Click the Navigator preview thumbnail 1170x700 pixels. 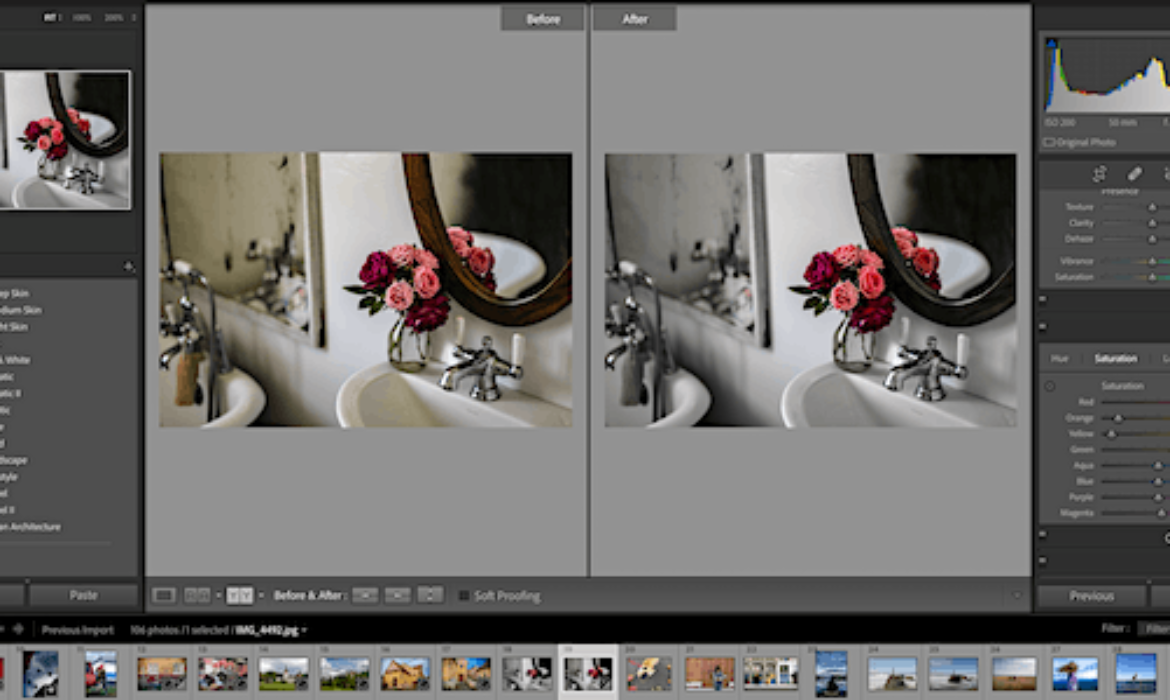(65, 140)
